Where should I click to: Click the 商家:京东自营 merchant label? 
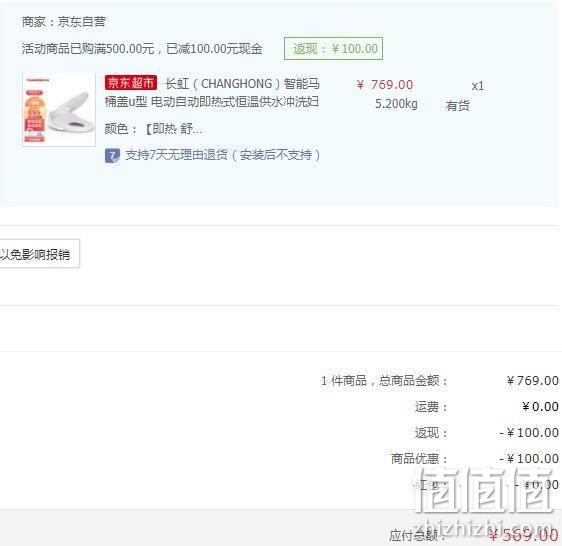point(63,22)
